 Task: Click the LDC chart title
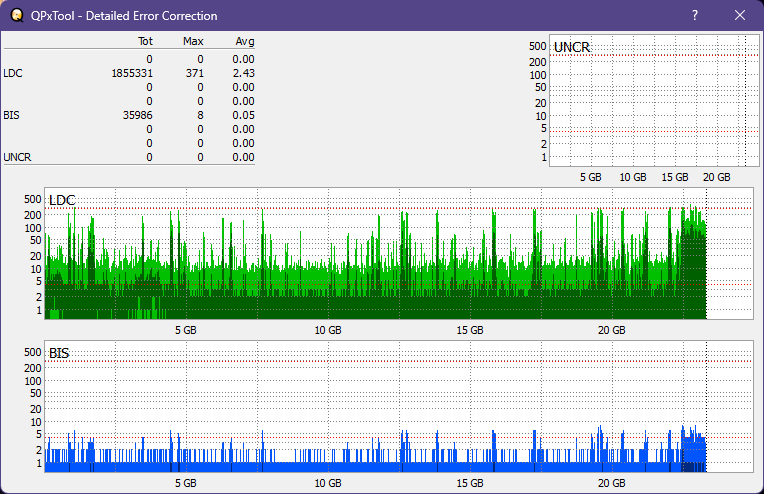(62, 200)
